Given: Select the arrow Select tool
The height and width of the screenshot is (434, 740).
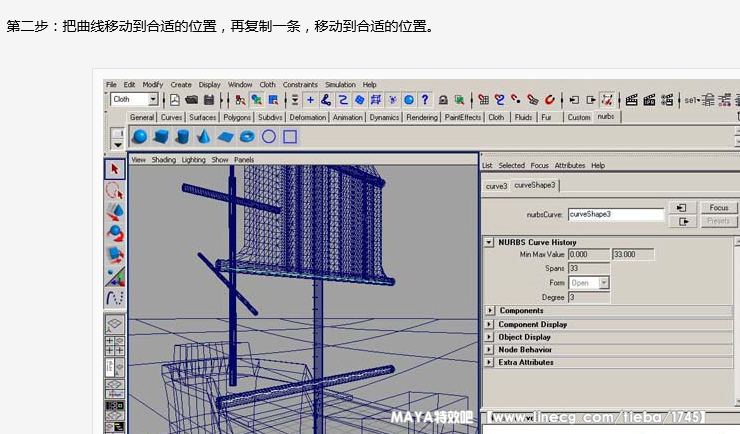Looking at the screenshot, I should pos(114,168).
